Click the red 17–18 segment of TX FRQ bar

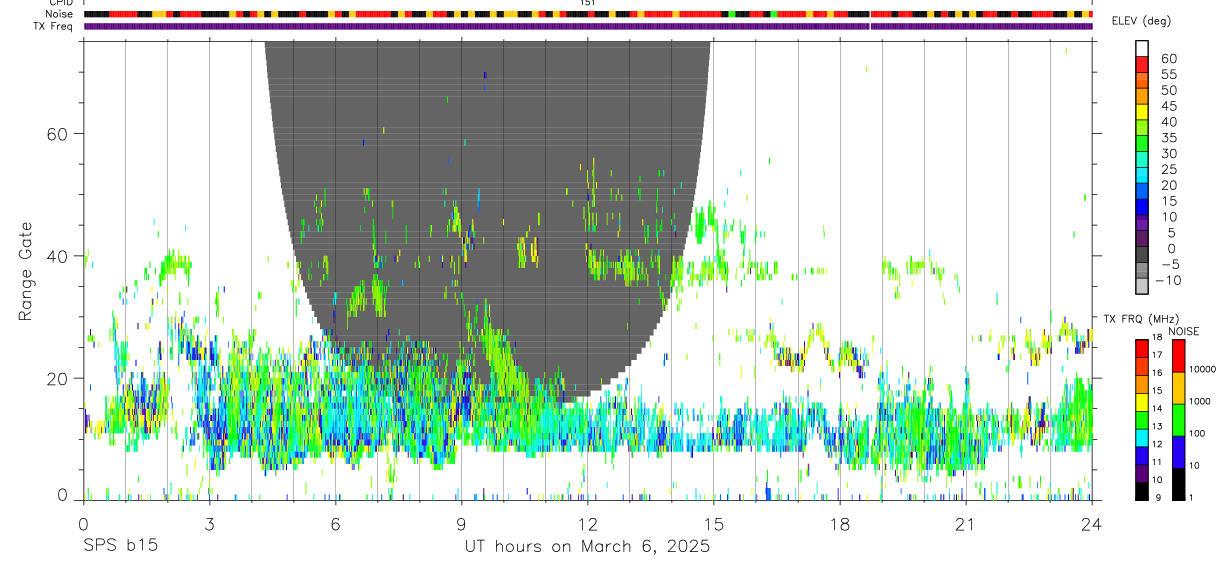pos(1142,348)
